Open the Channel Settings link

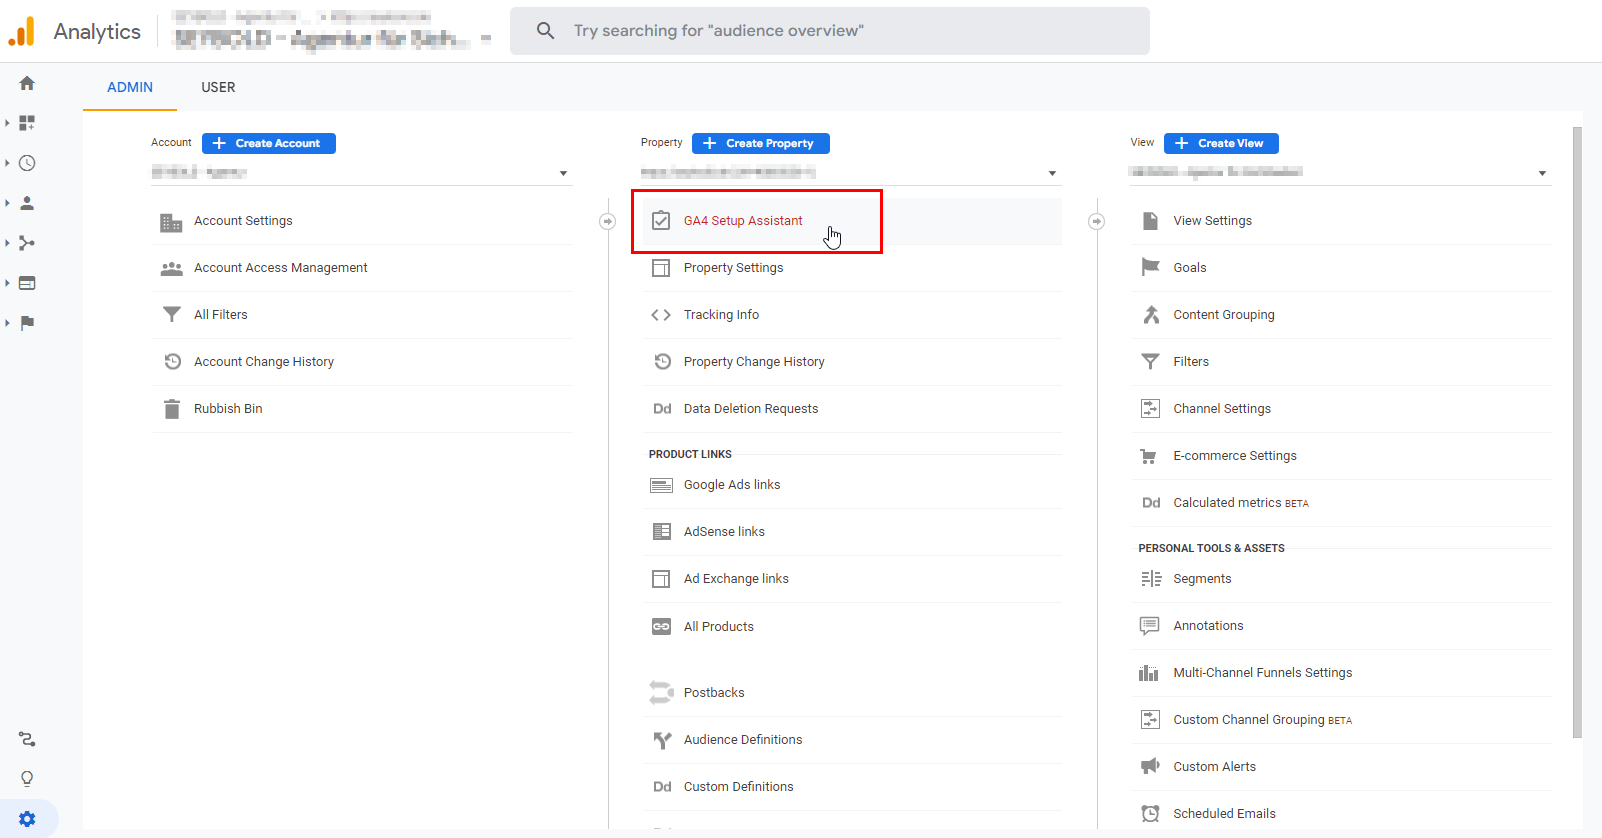tap(1222, 409)
